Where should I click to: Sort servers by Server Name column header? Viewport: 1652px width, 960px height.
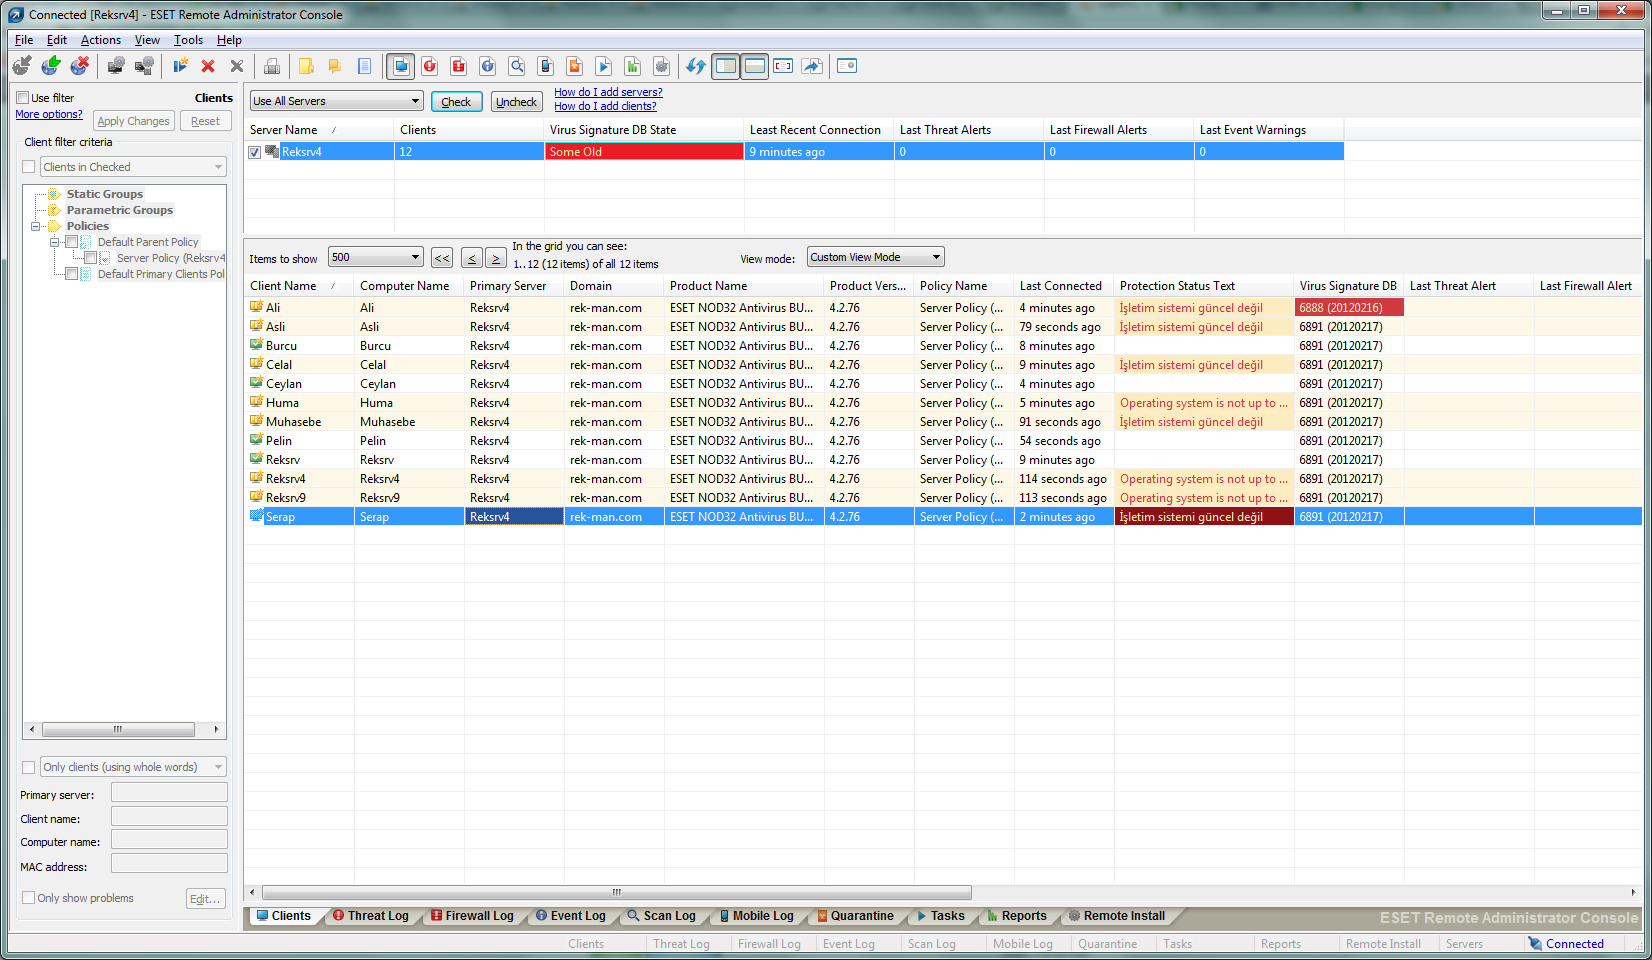(319, 130)
